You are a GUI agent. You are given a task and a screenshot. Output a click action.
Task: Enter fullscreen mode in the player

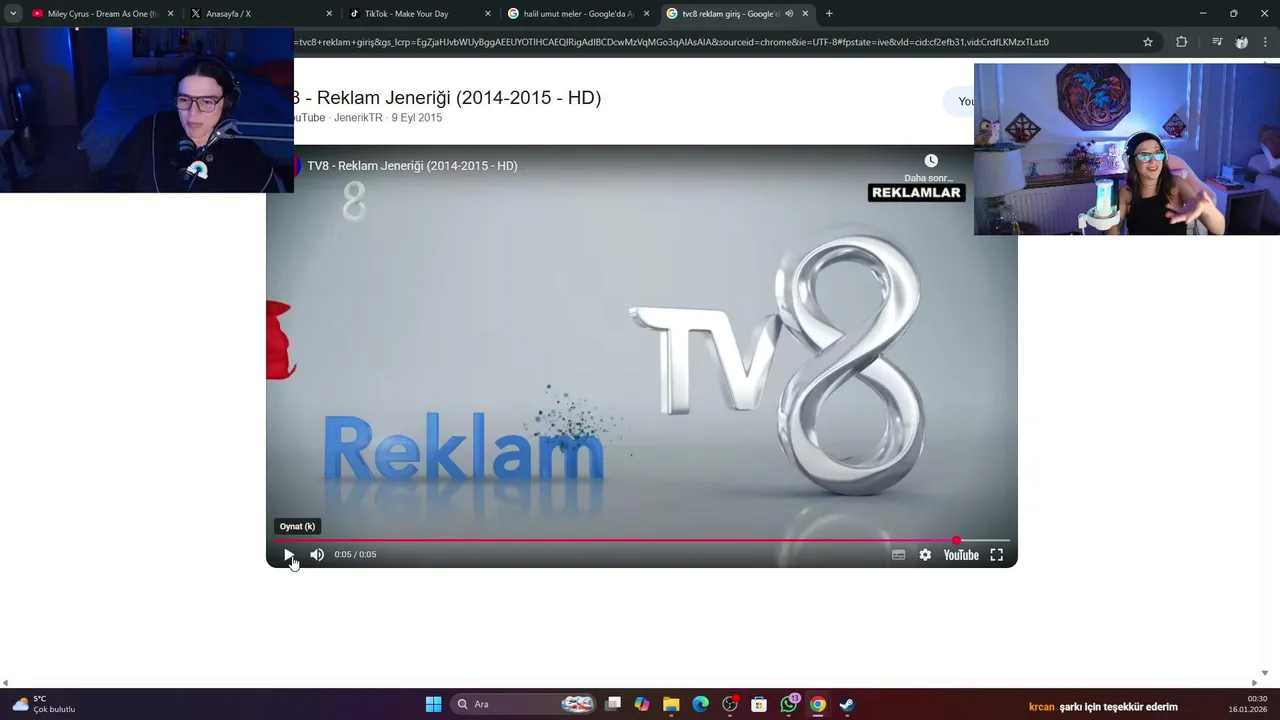click(997, 555)
